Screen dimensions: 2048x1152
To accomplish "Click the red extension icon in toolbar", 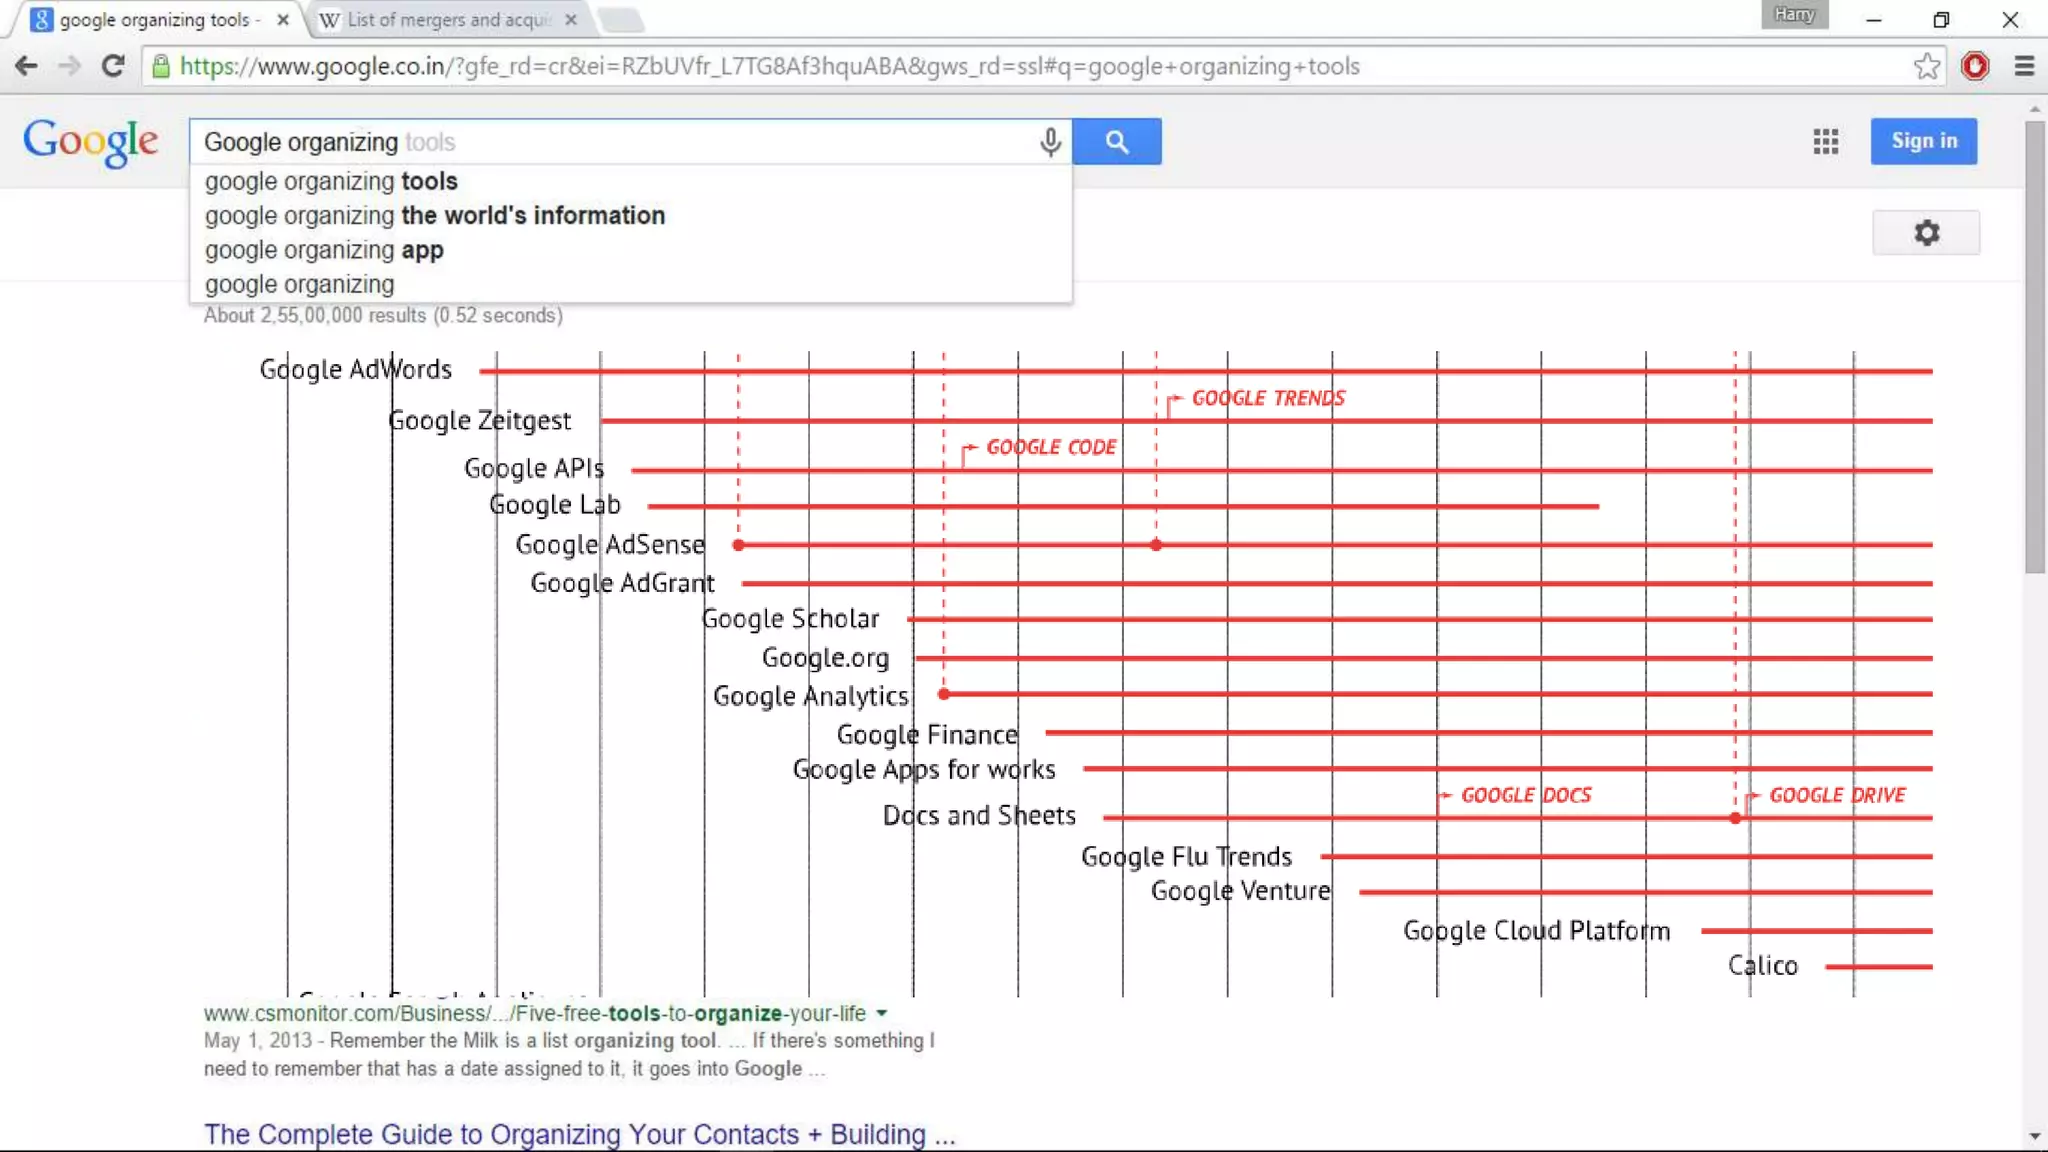I will coord(1974,67).
